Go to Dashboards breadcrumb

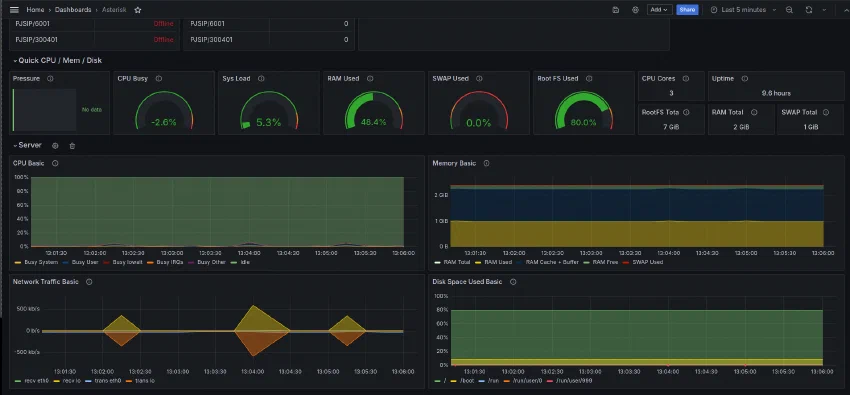point(73,10)
